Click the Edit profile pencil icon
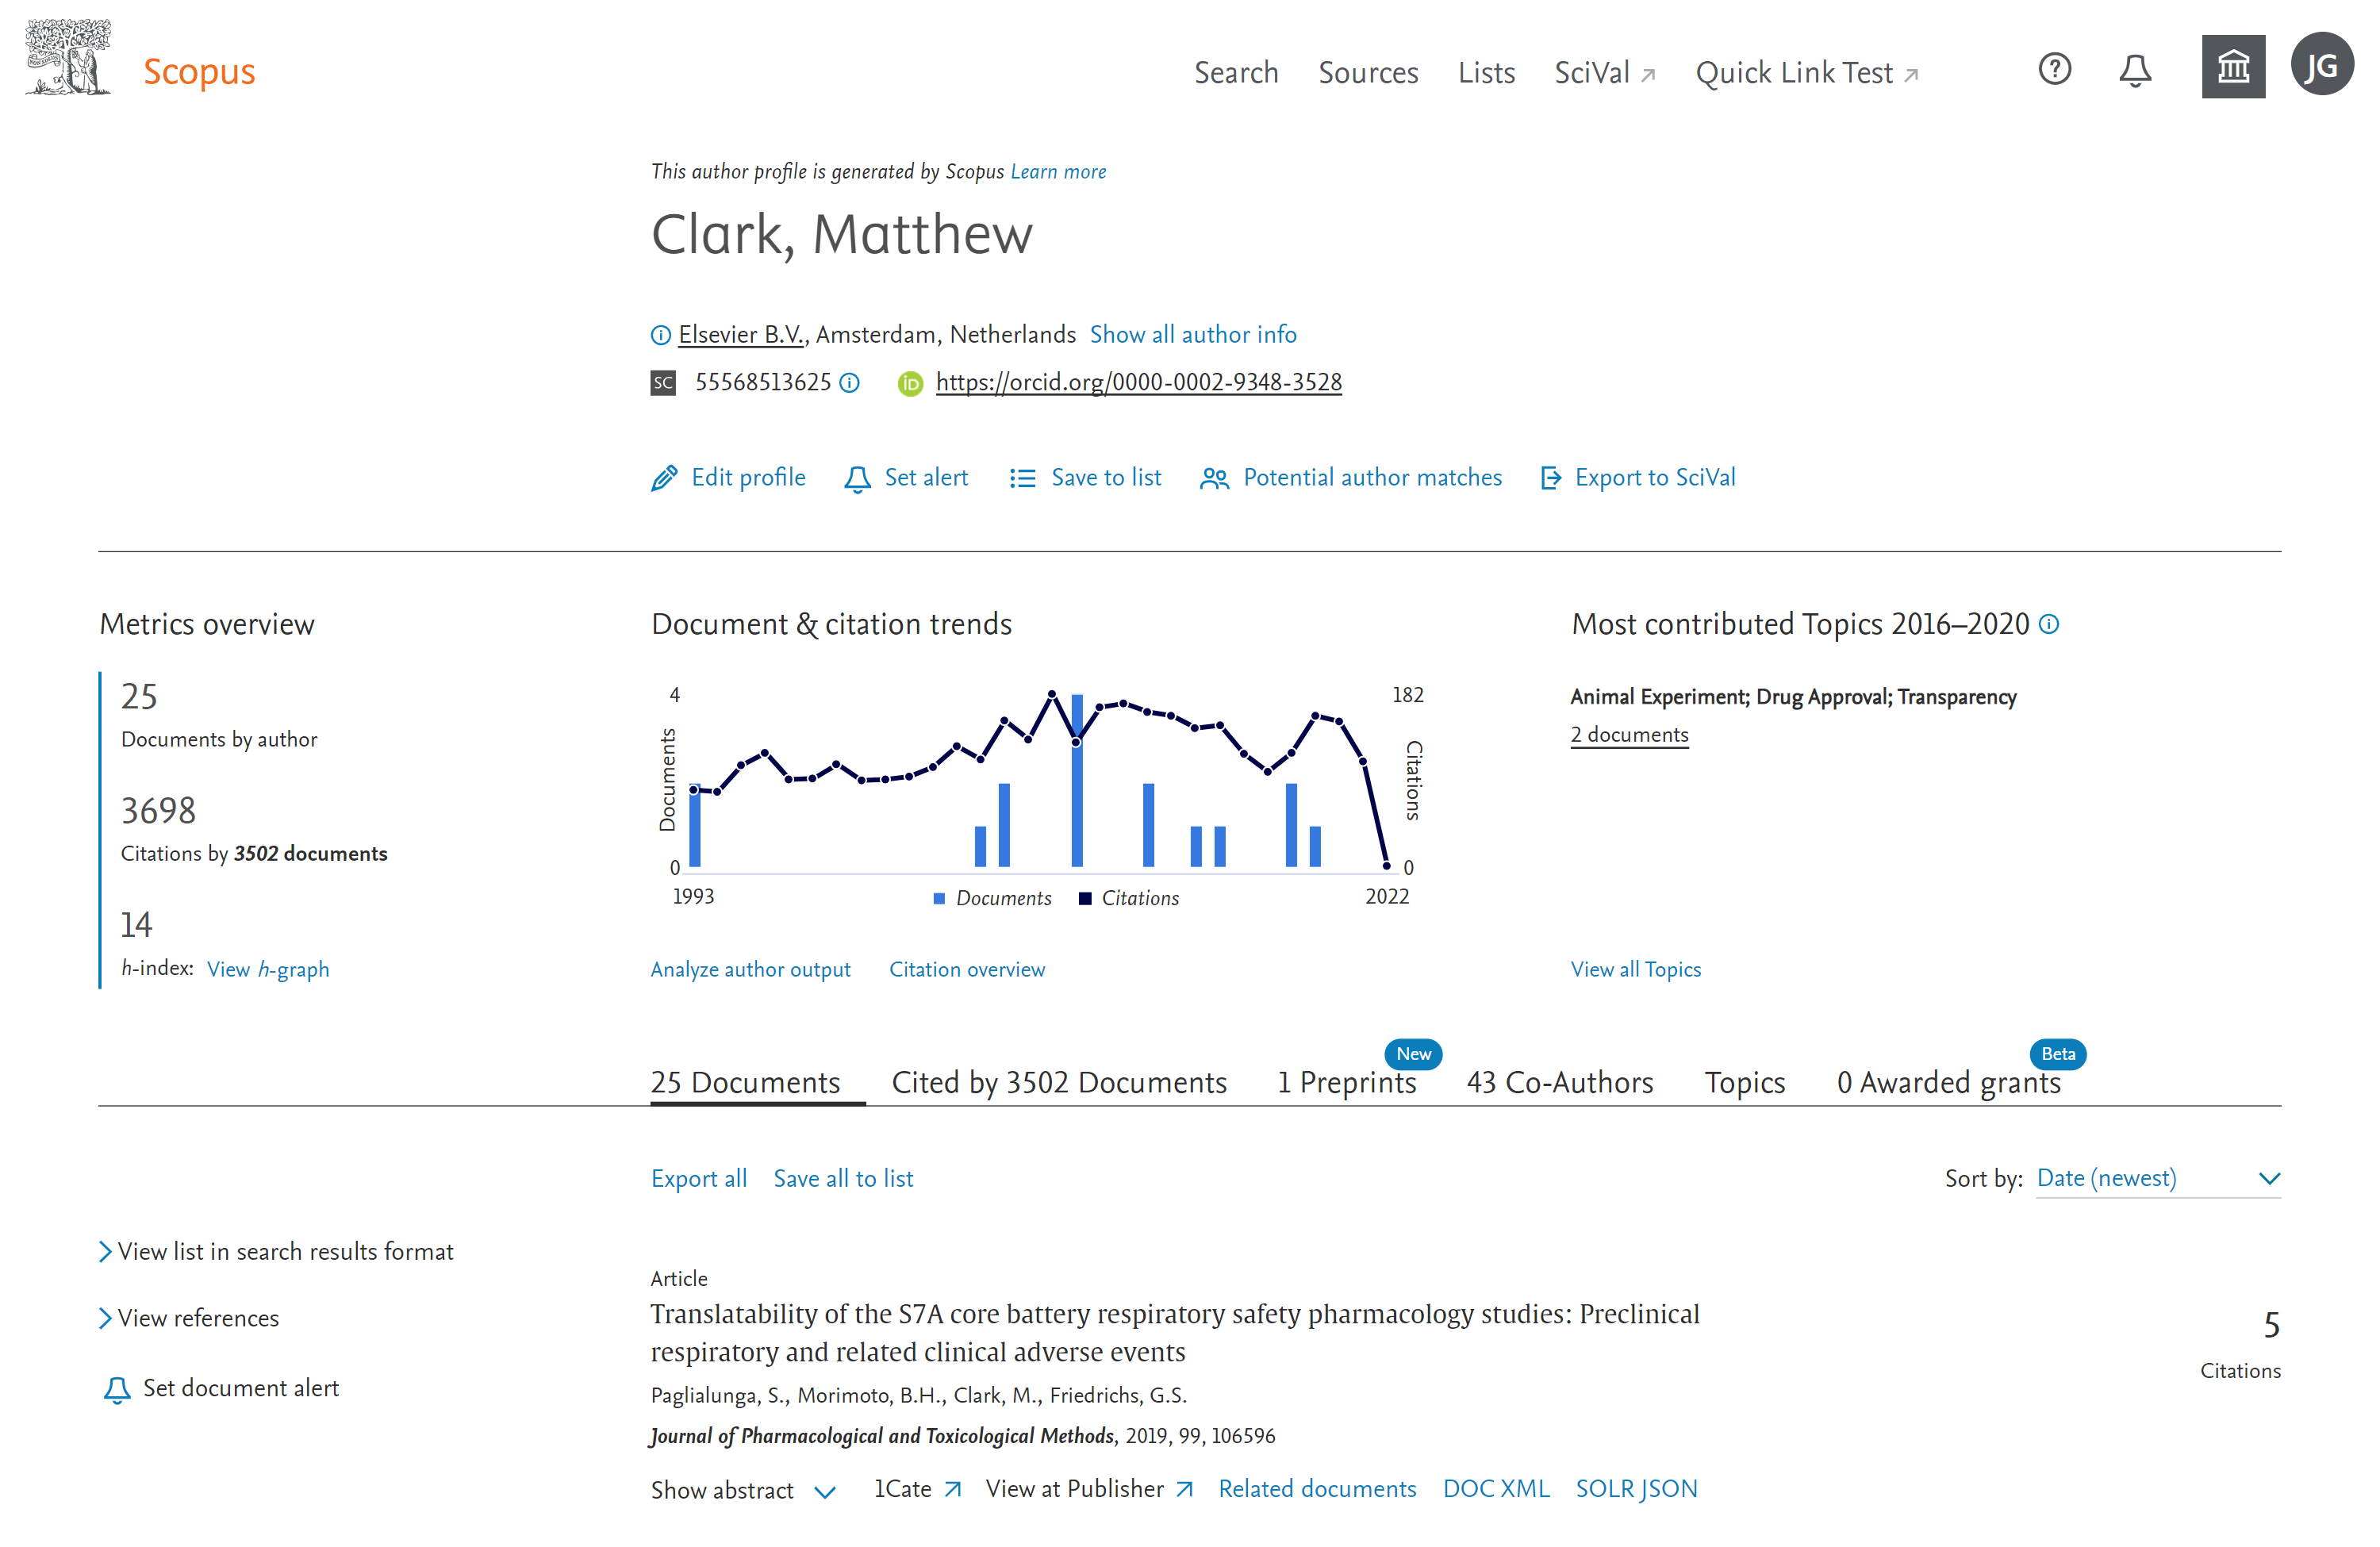Screen dimensions: 2380x1547 (x=664, y=478)
